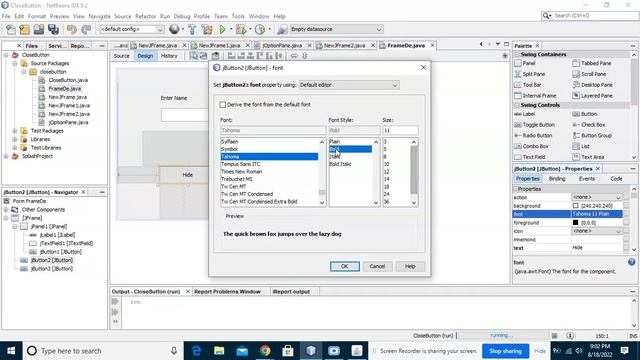The width and height of the screenshot is (640, 360).
Task: Click the Clean and Build icon
Action: click(x=207, y=29)
